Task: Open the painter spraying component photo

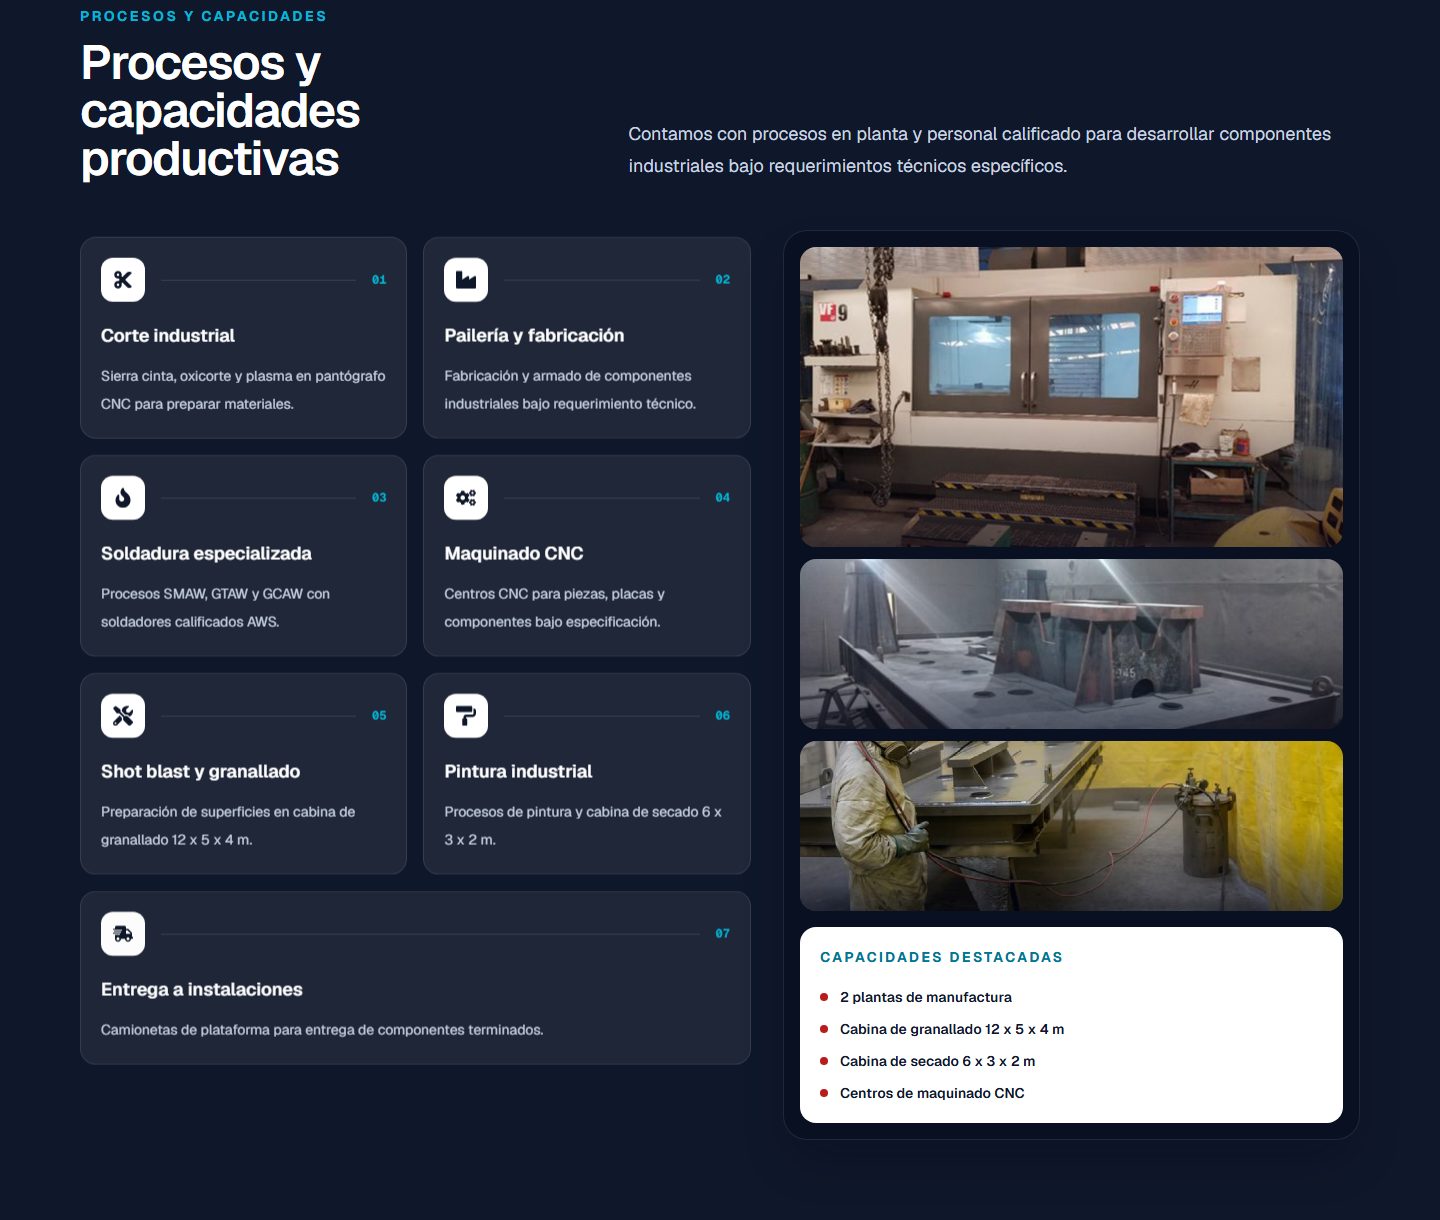Action: [1071, 826]
